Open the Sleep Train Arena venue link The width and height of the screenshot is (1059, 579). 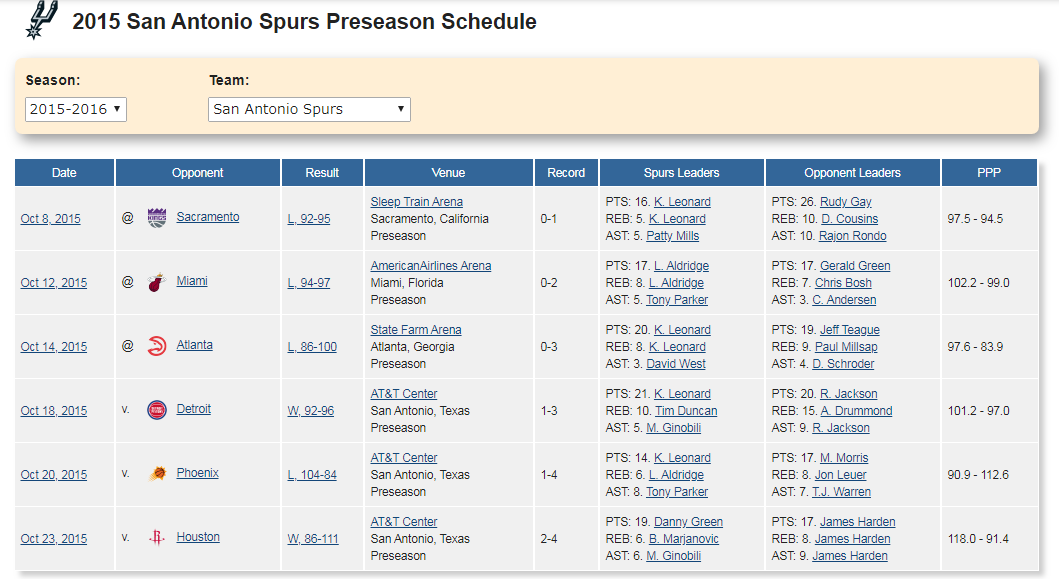point(417,202)
